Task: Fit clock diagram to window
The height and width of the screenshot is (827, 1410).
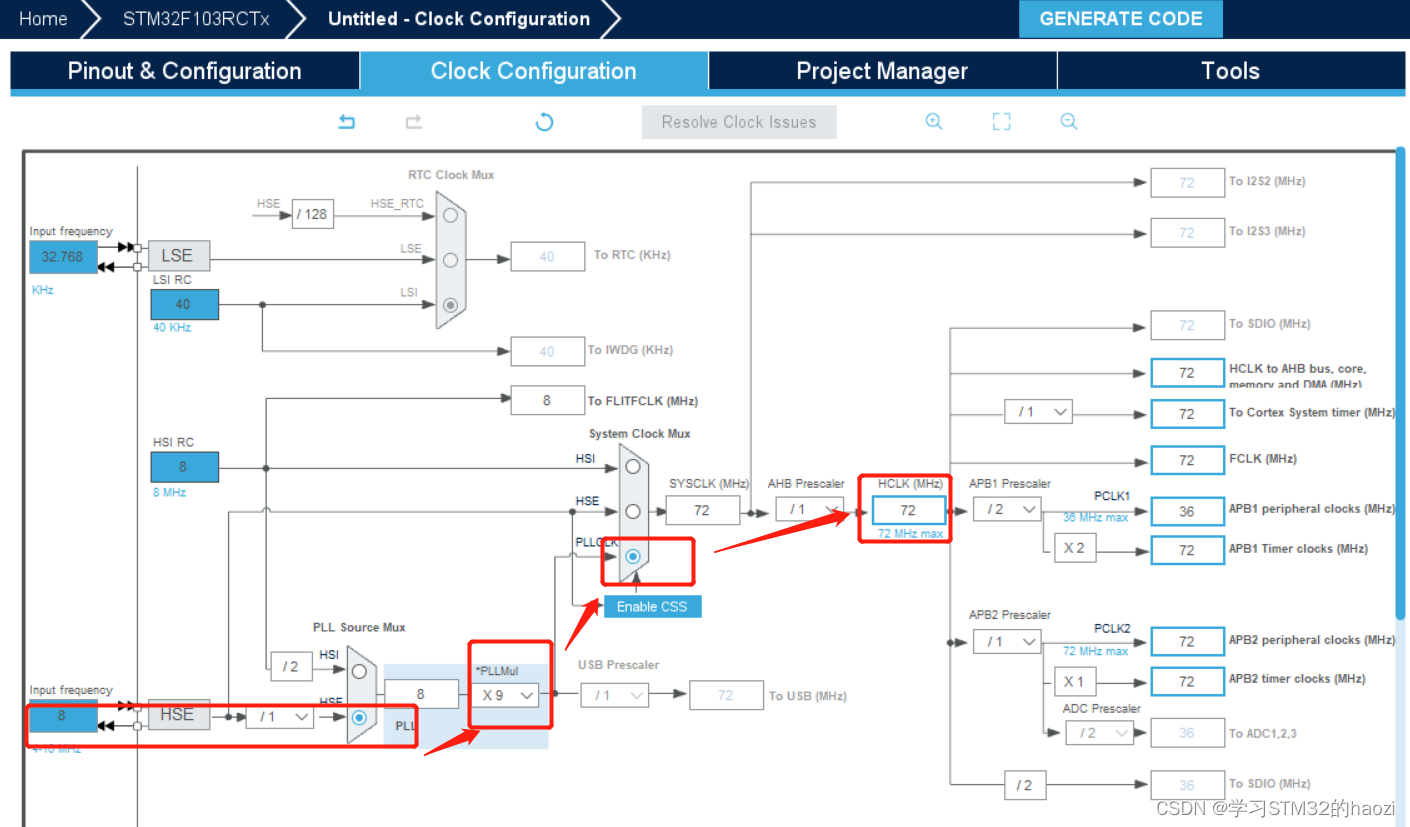Action: pyautogui.click(x=1001, y=122)
